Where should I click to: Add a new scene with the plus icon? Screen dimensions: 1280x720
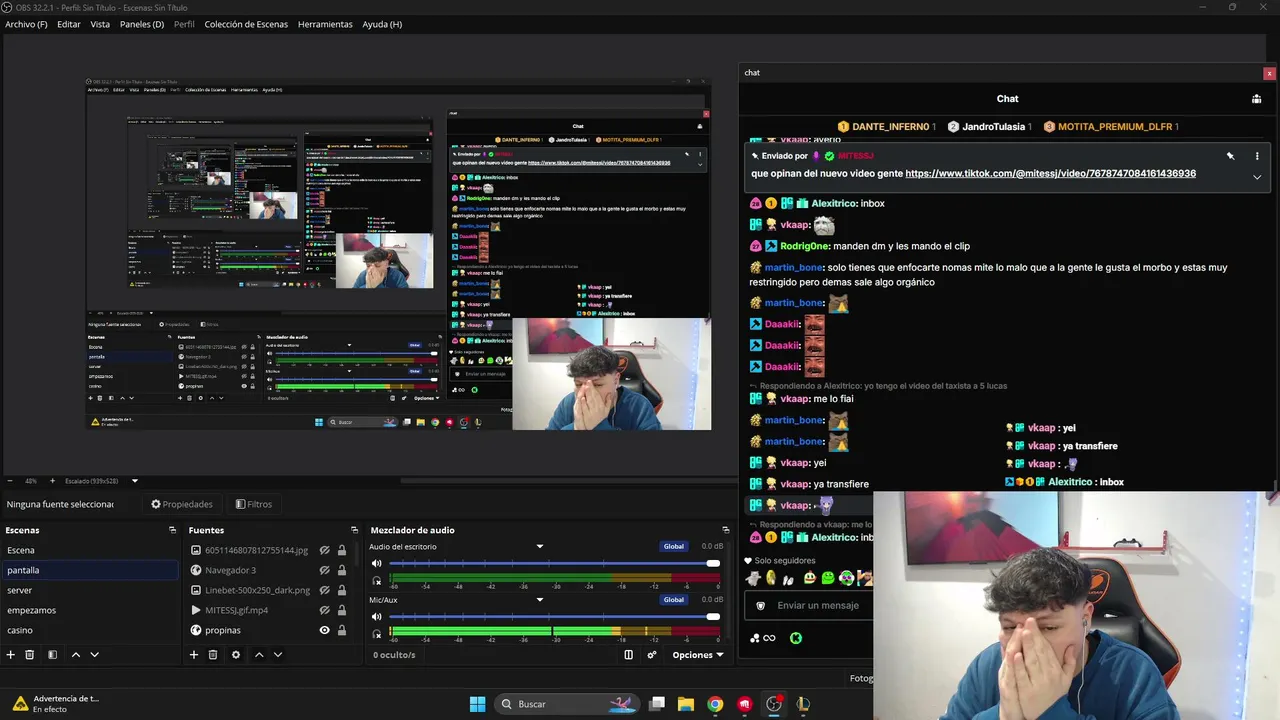pos(11,655)
